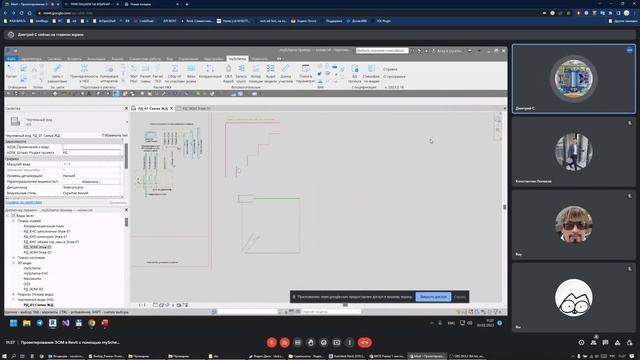
Task: Leave the call with red hang-up button
Action: [365, 342]
